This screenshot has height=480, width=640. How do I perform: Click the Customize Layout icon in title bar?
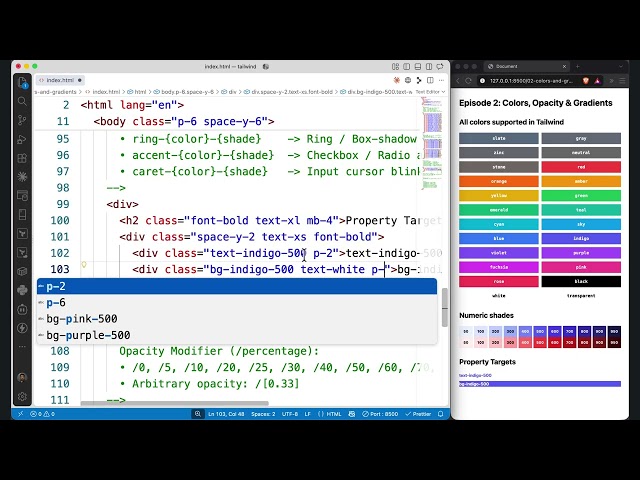(x=395, y=67)
